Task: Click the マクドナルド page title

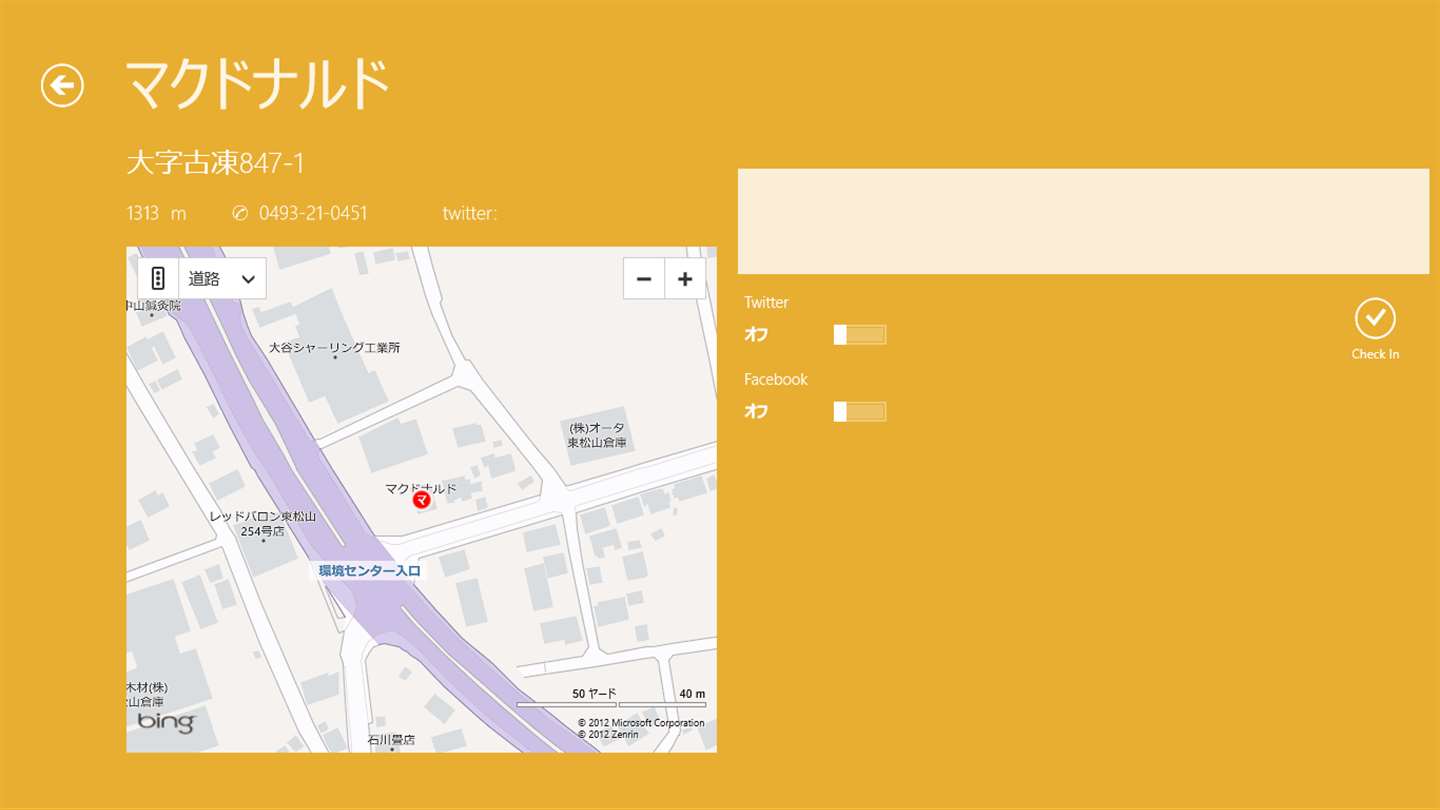Action: click(257, 85)
